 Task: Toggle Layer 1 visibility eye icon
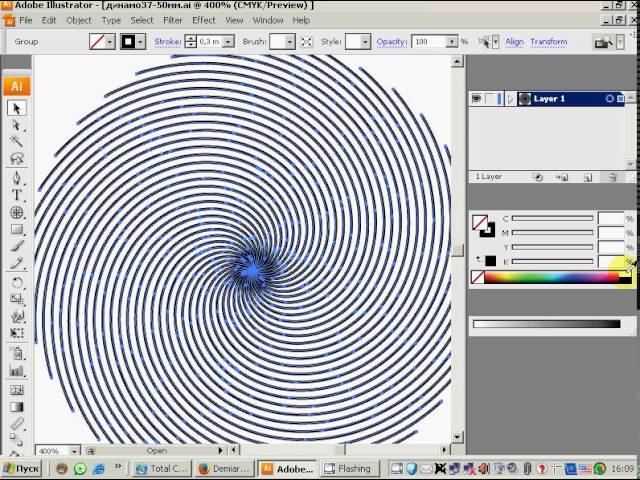476,99
